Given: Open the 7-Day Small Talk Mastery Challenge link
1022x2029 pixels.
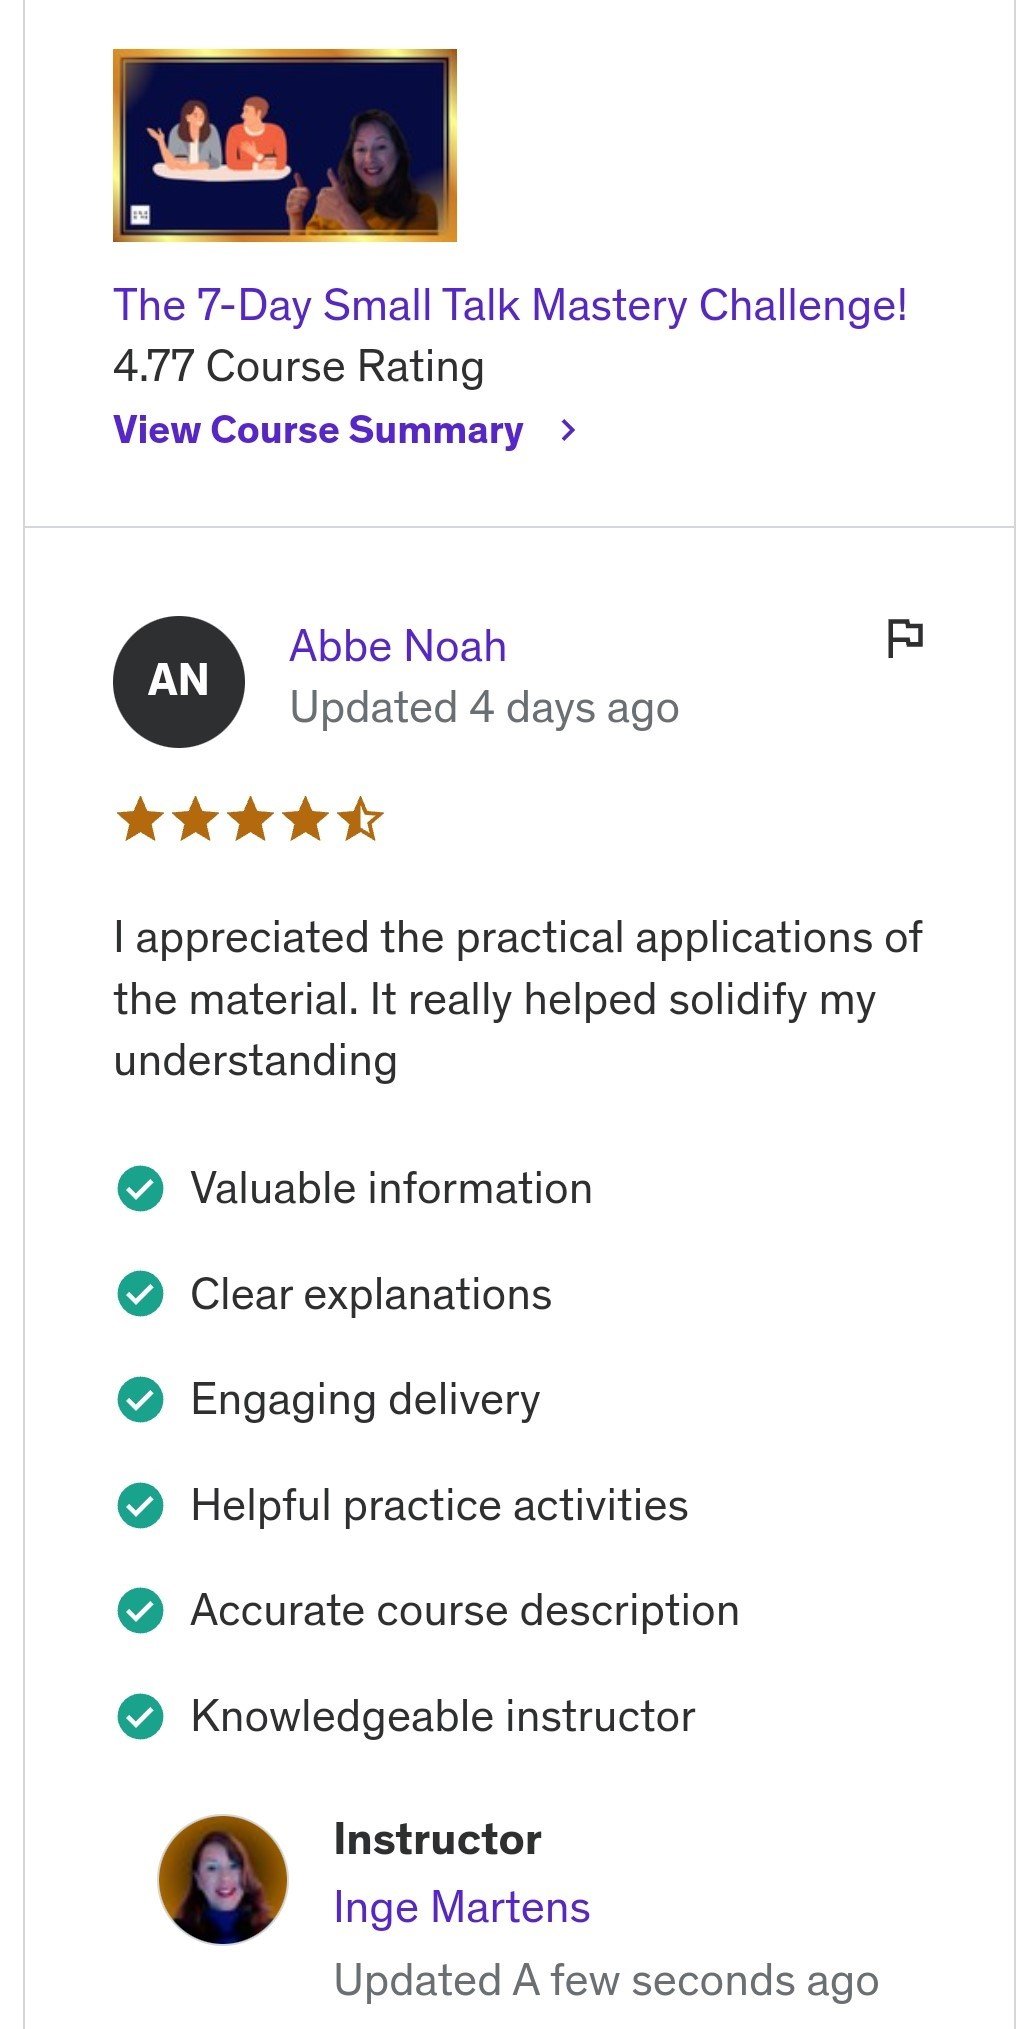Looking at the screenshot, I should click(x=510, y=305).
